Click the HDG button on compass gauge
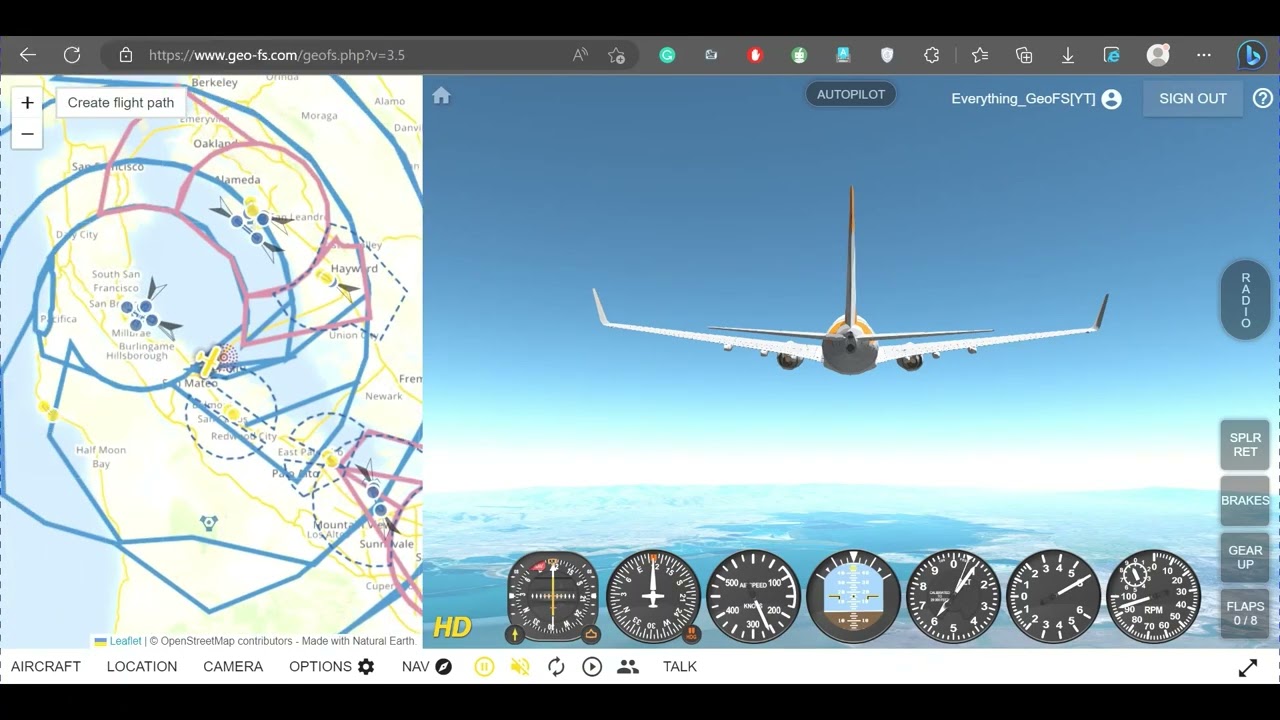This screenshot has width=1280, height=720. pos(691,633)
